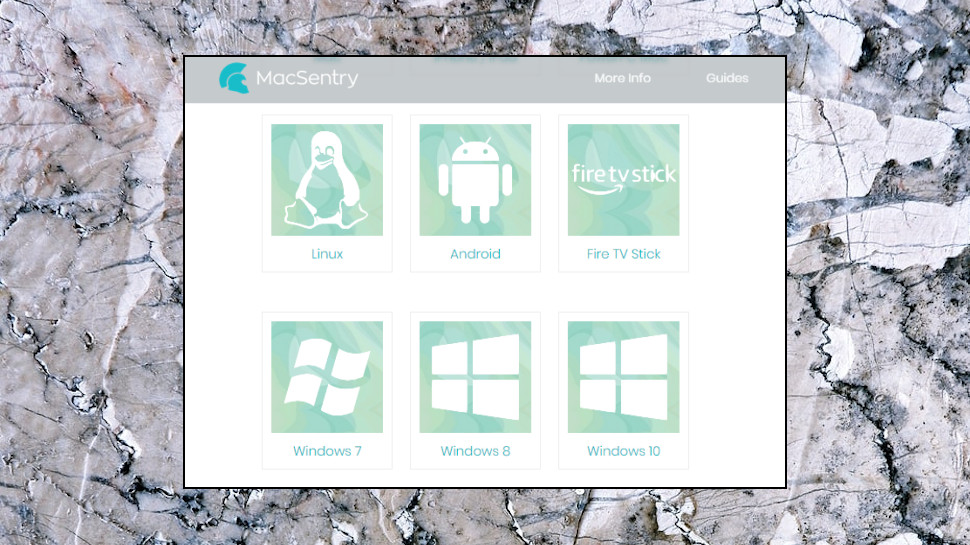The image size is (970, 545).
Task: Follow the Fire TV Stick text link
Action: [624, 254]
